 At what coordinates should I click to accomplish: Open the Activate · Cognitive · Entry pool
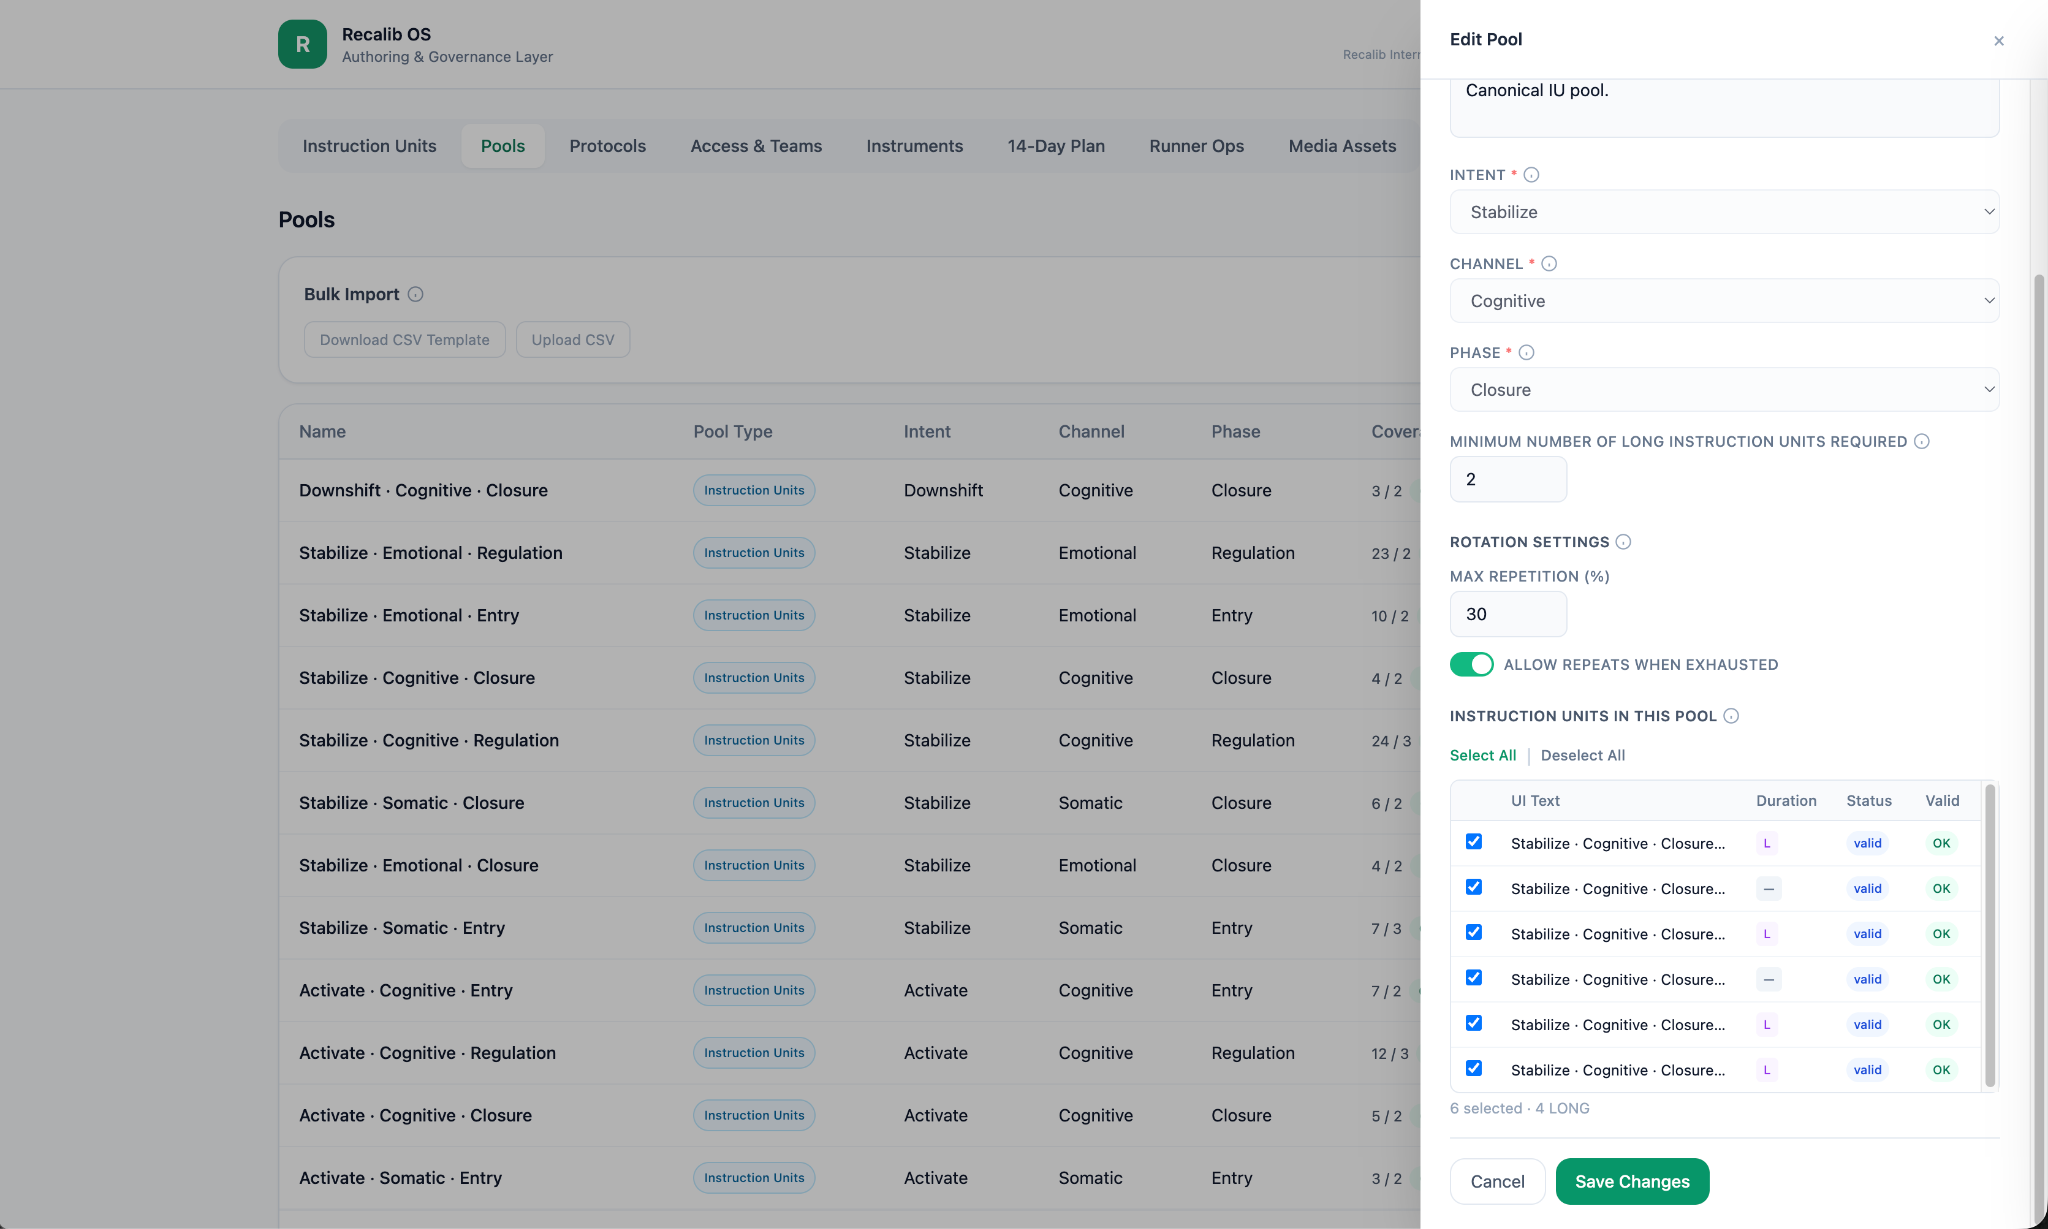tap(848, 991)
